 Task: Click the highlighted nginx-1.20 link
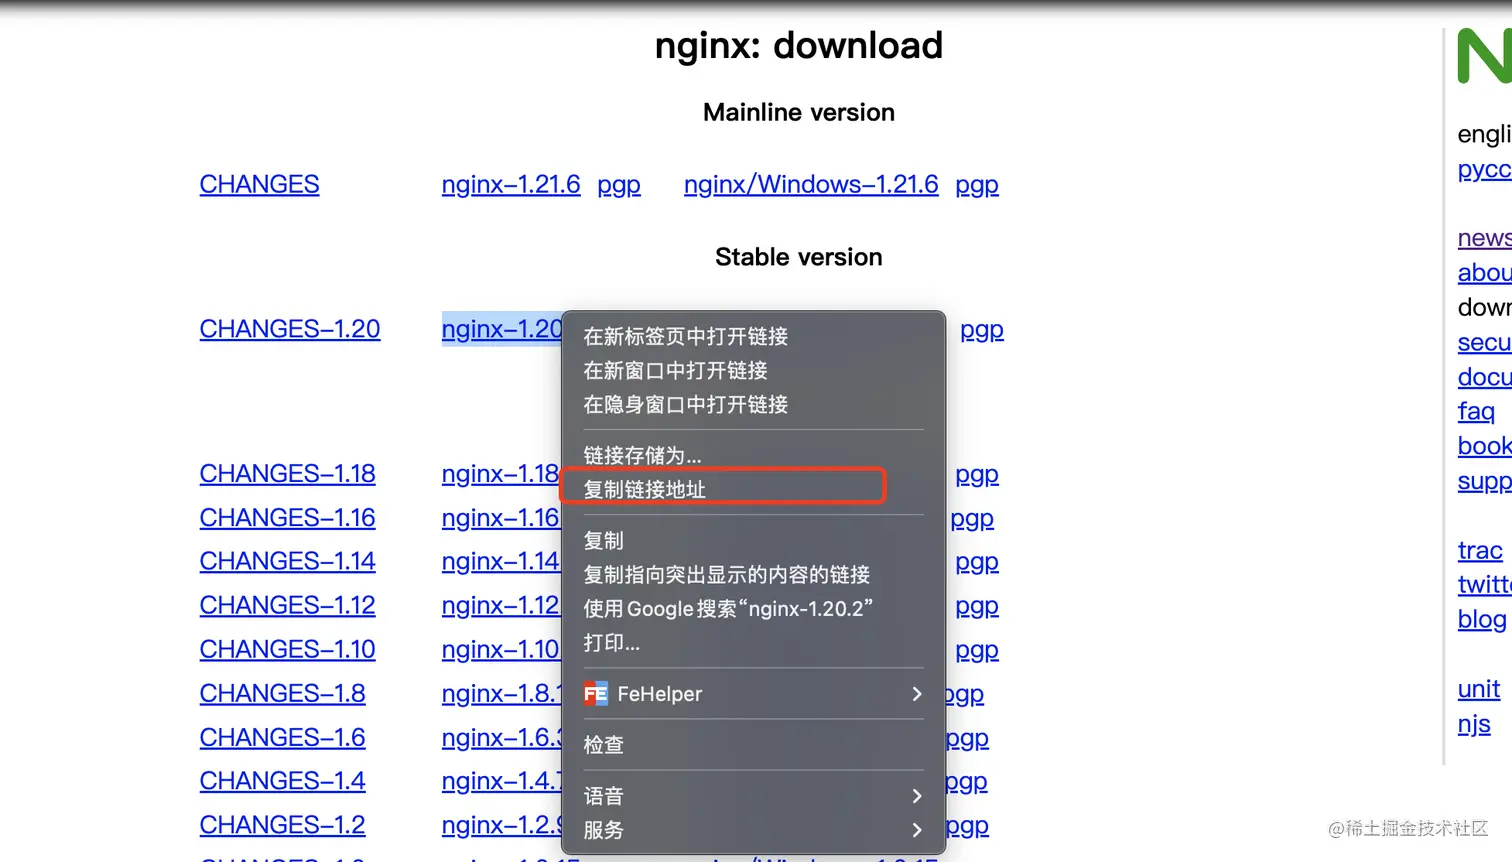502,329
